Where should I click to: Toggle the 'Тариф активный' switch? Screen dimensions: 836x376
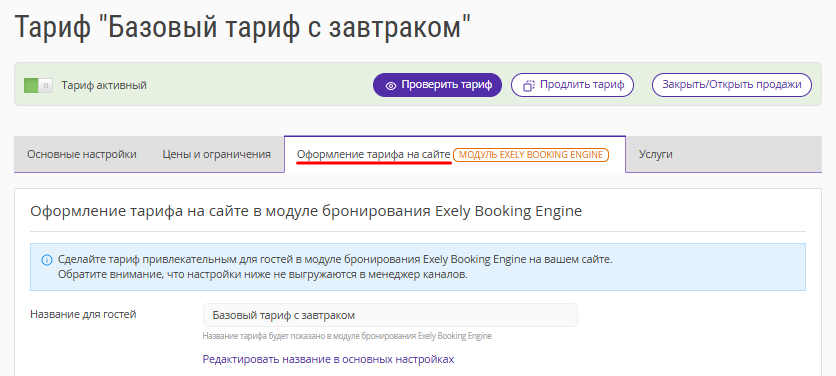pos(38,85)
